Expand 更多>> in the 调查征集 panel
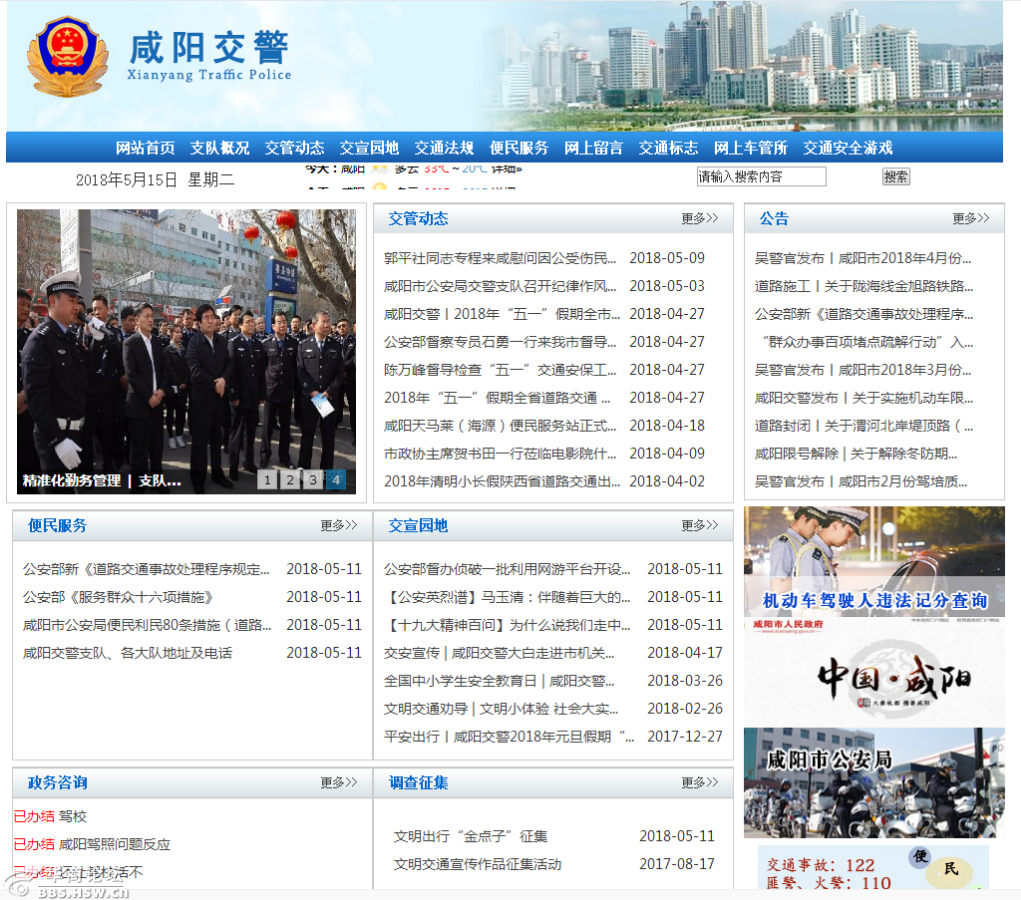The height and width of the screenshot is (900, 1021). (x=699, y=782)
